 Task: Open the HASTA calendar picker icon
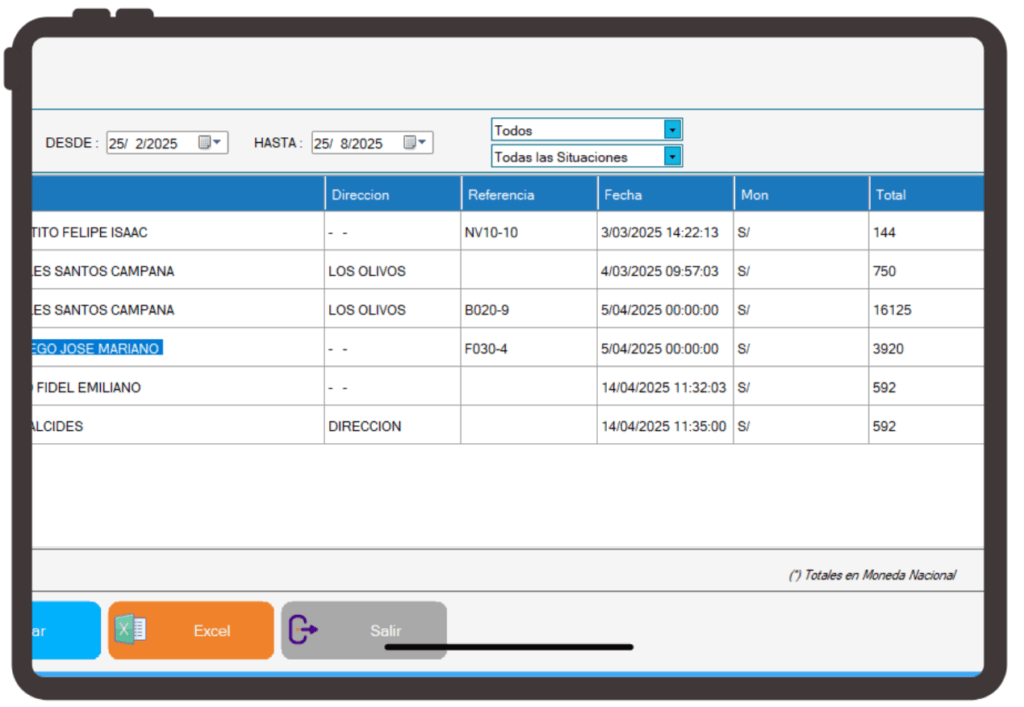pos(416,143)
